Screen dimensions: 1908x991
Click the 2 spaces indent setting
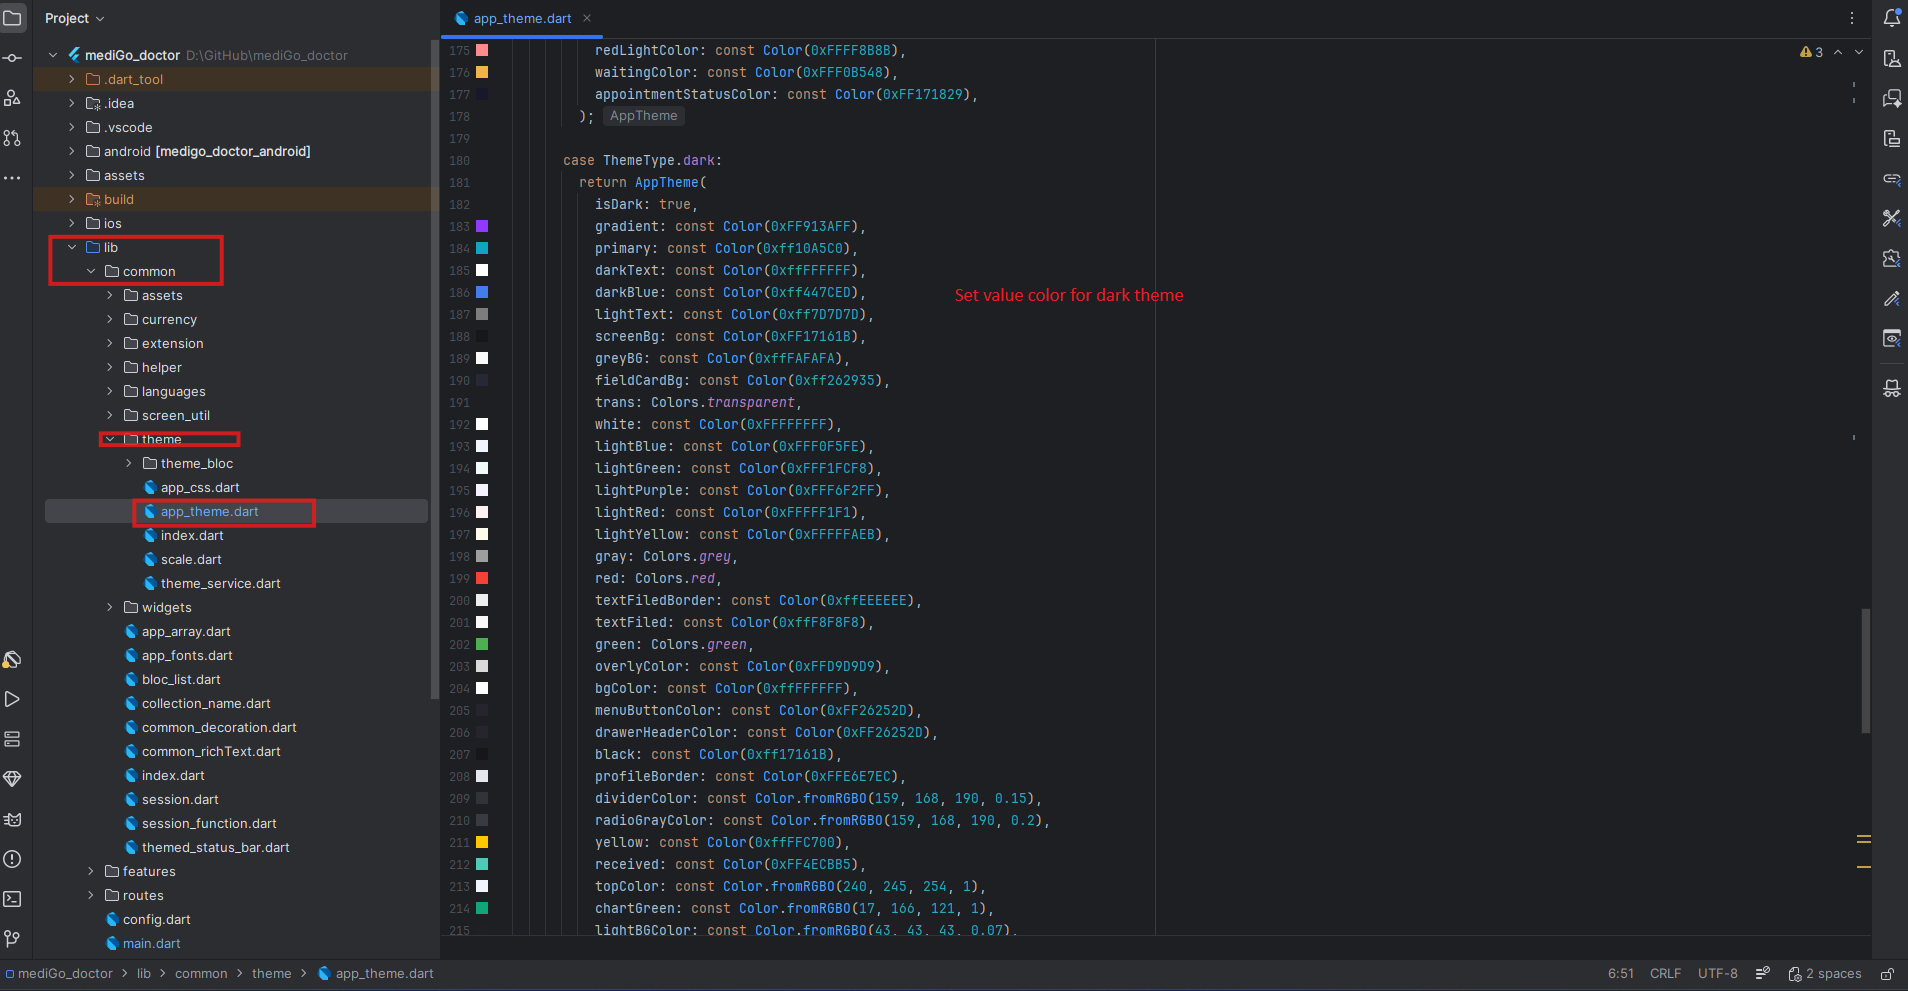click(x=1825, y=974)
